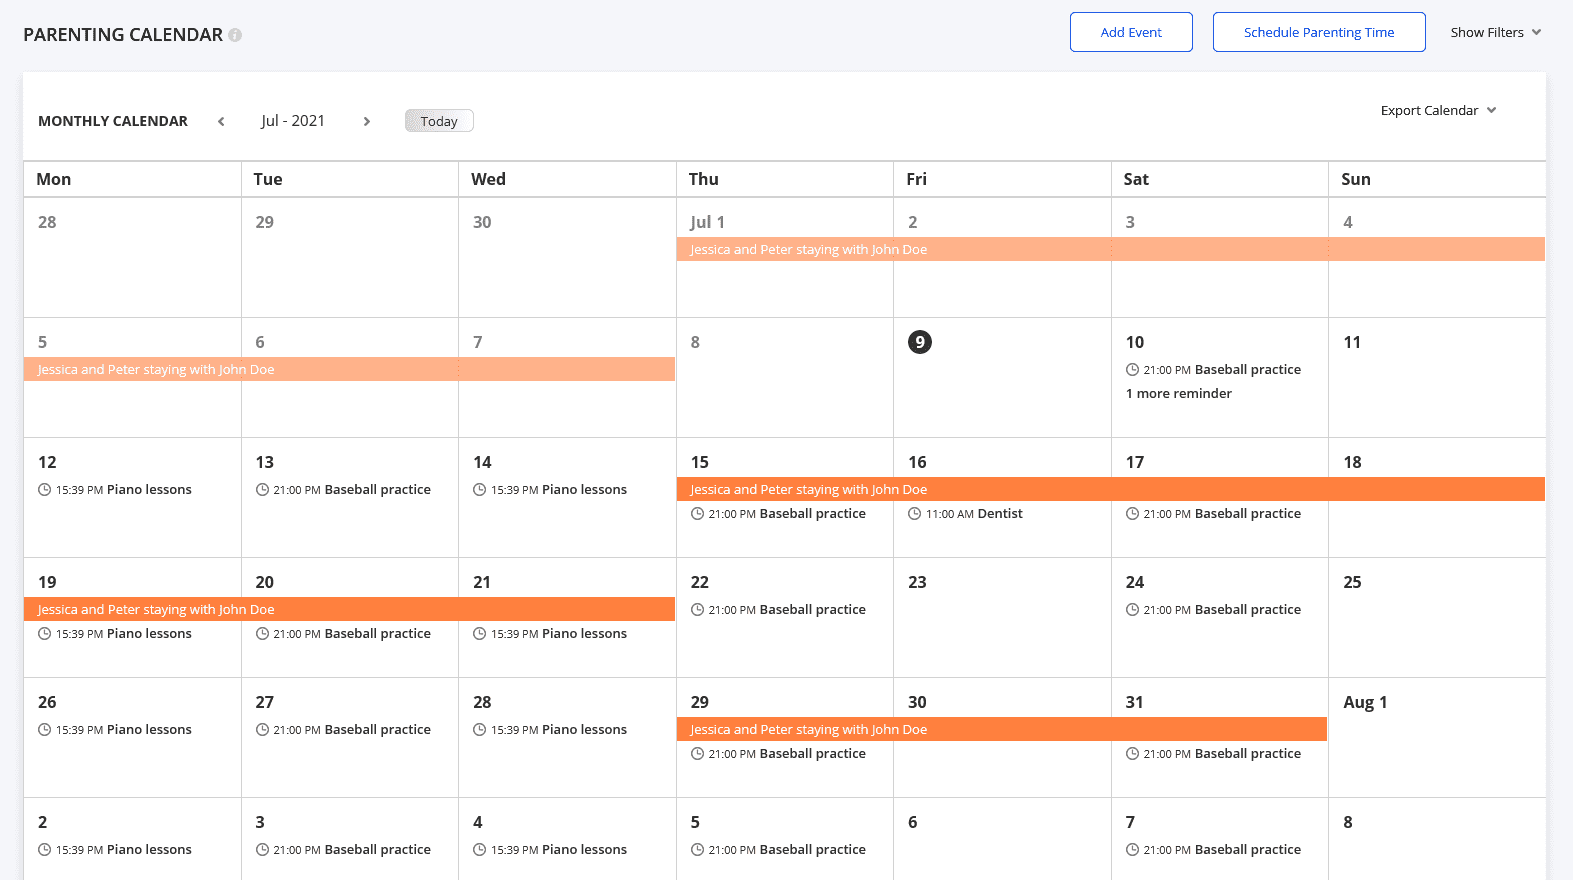Click clock icon on July 22 Baseball practice

pos(697,610)
